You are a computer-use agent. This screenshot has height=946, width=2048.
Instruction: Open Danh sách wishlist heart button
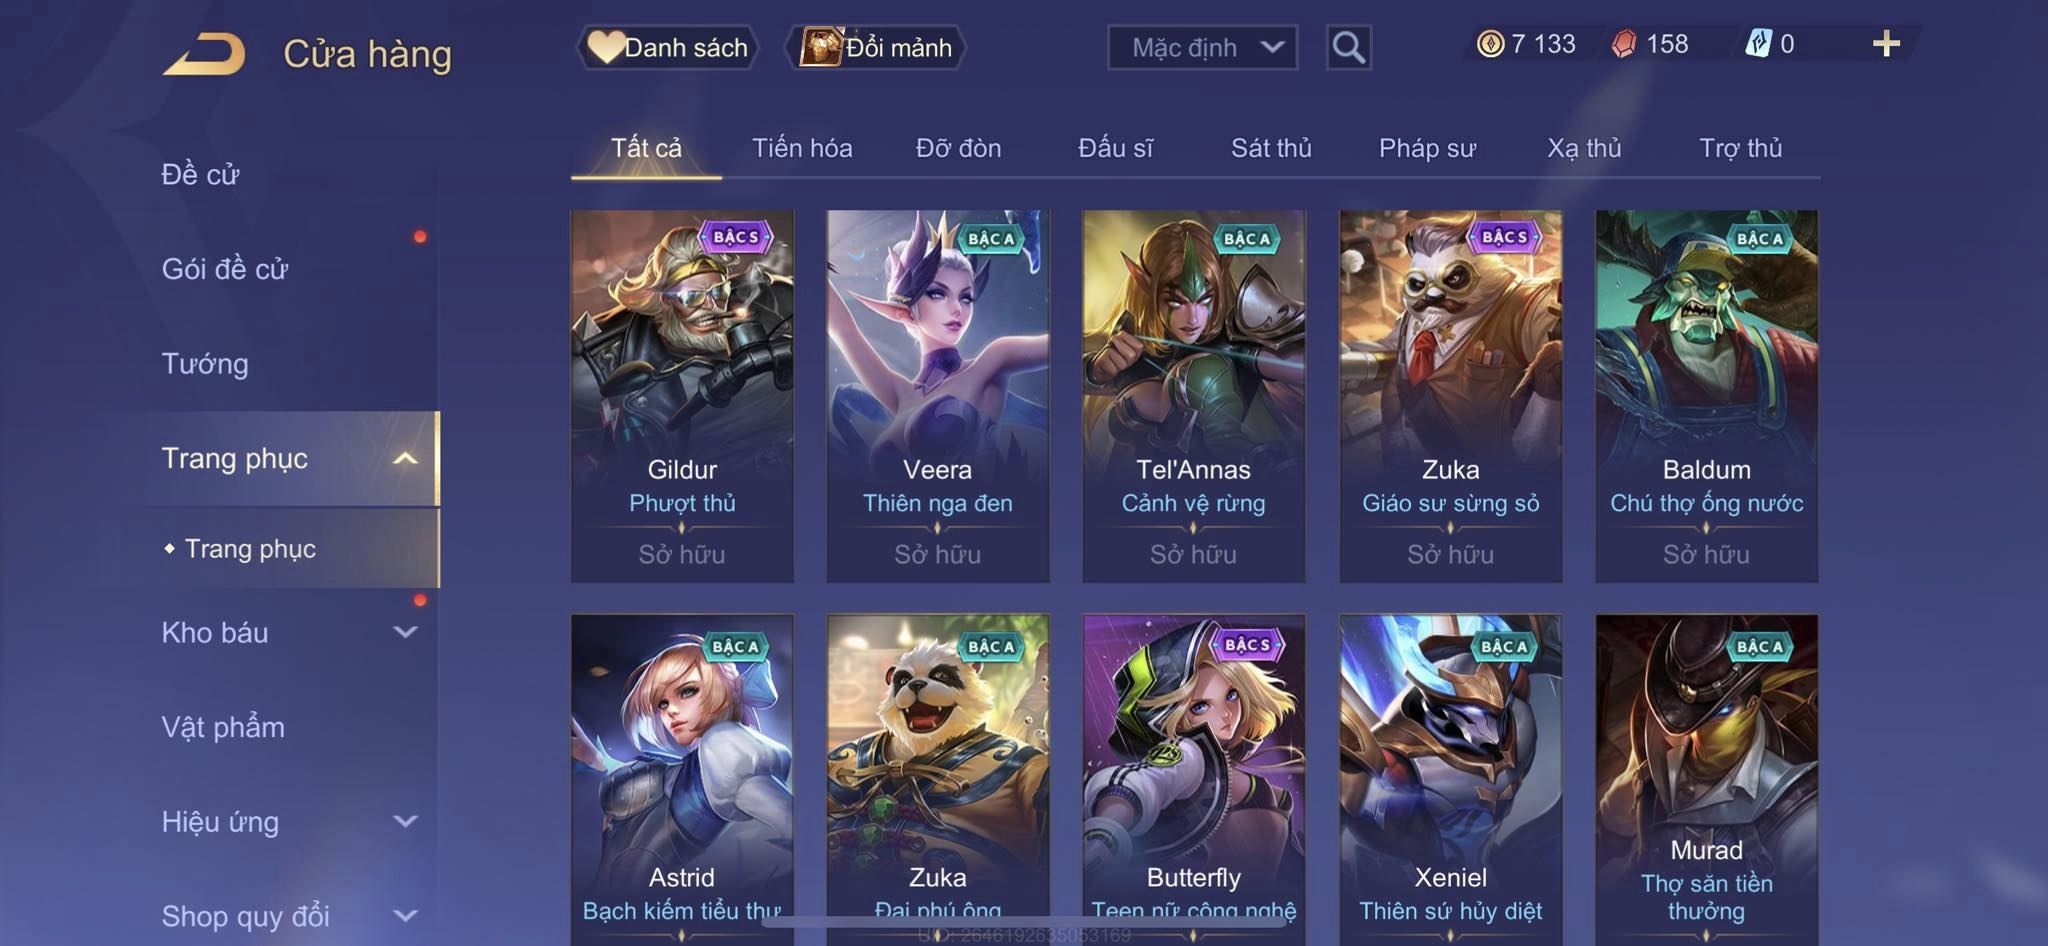(667, 47)
